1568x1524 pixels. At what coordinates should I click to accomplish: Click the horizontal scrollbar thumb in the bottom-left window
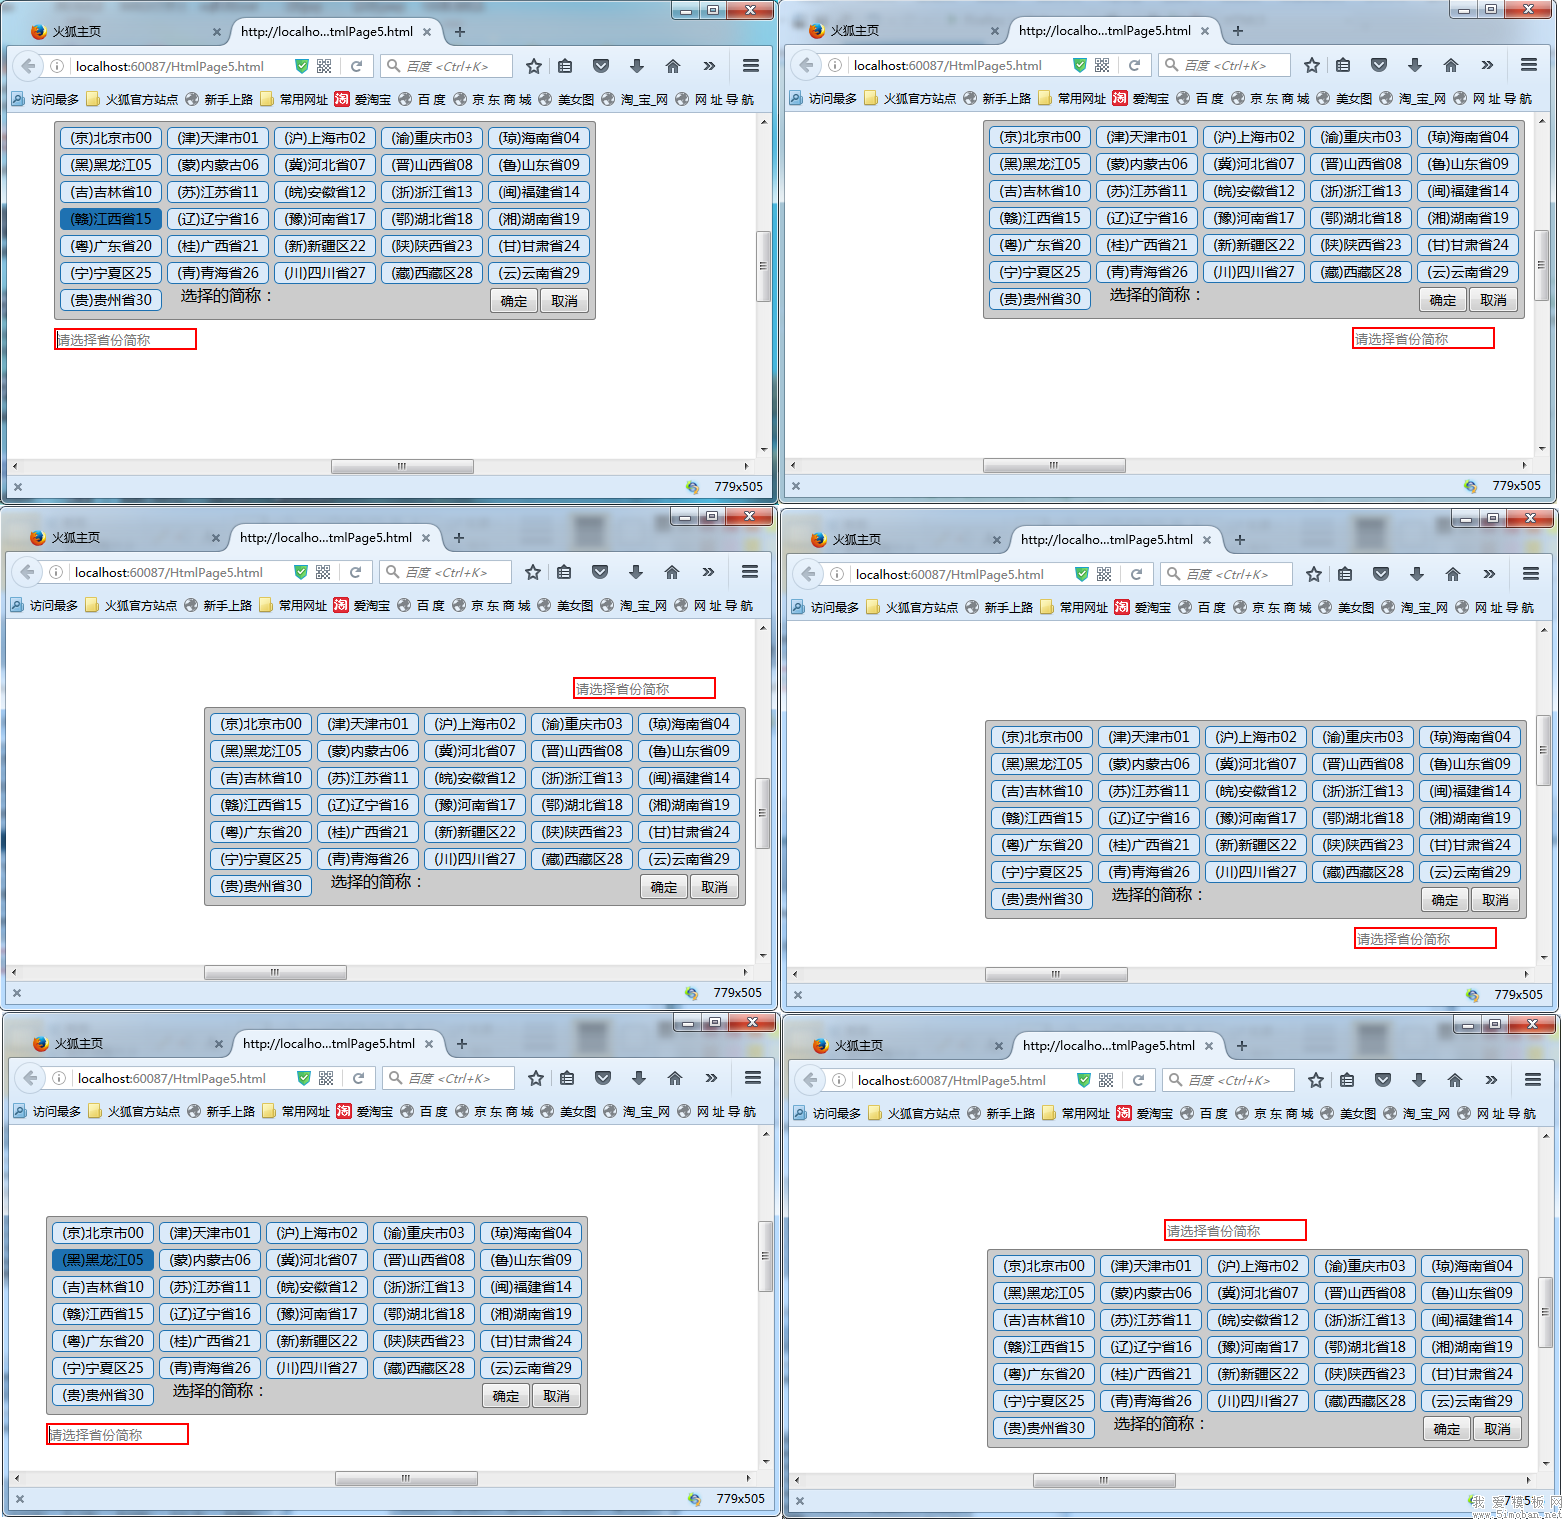coord(406,1478)
